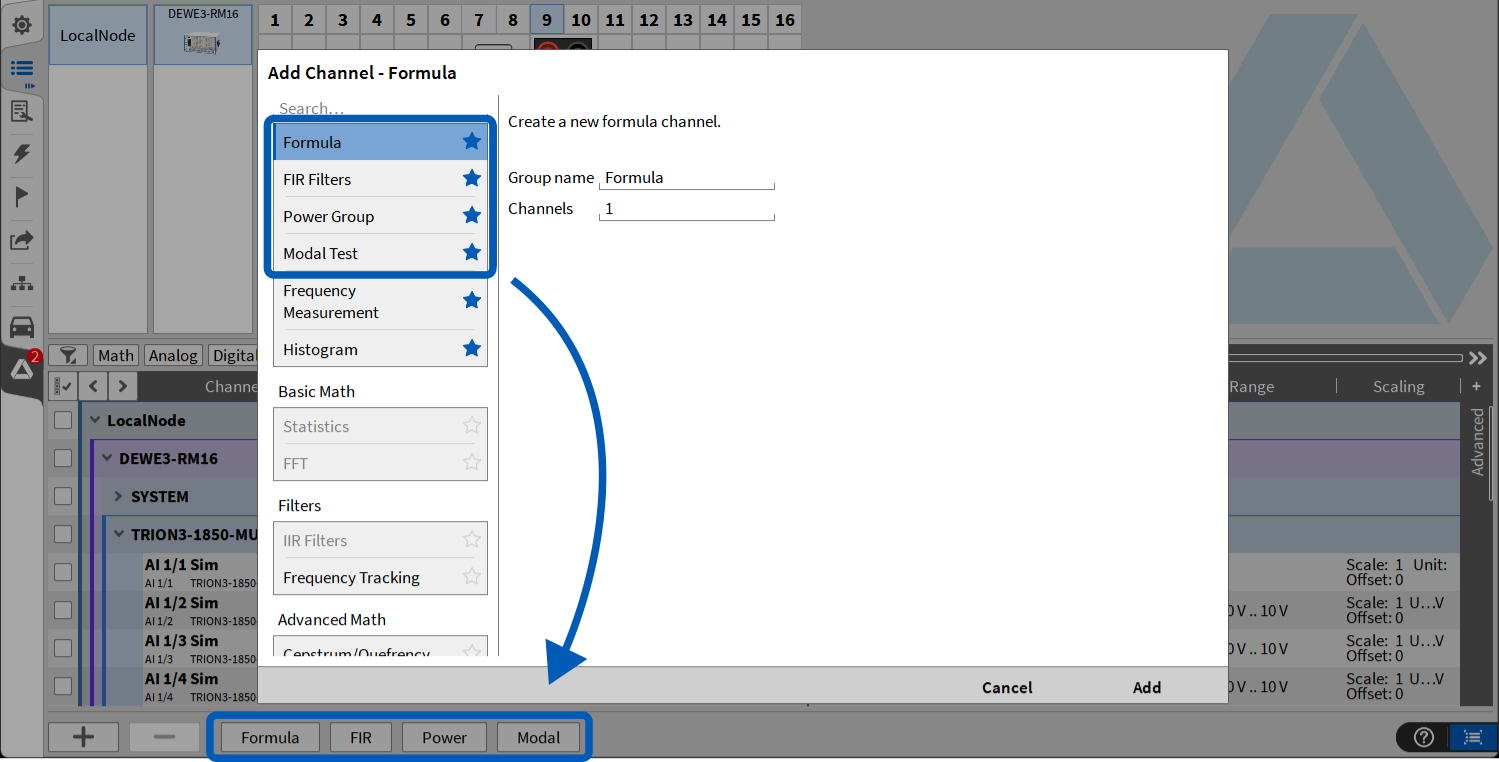Favorite the Statistics star
1499x762 pixels.
coord(472,425)
